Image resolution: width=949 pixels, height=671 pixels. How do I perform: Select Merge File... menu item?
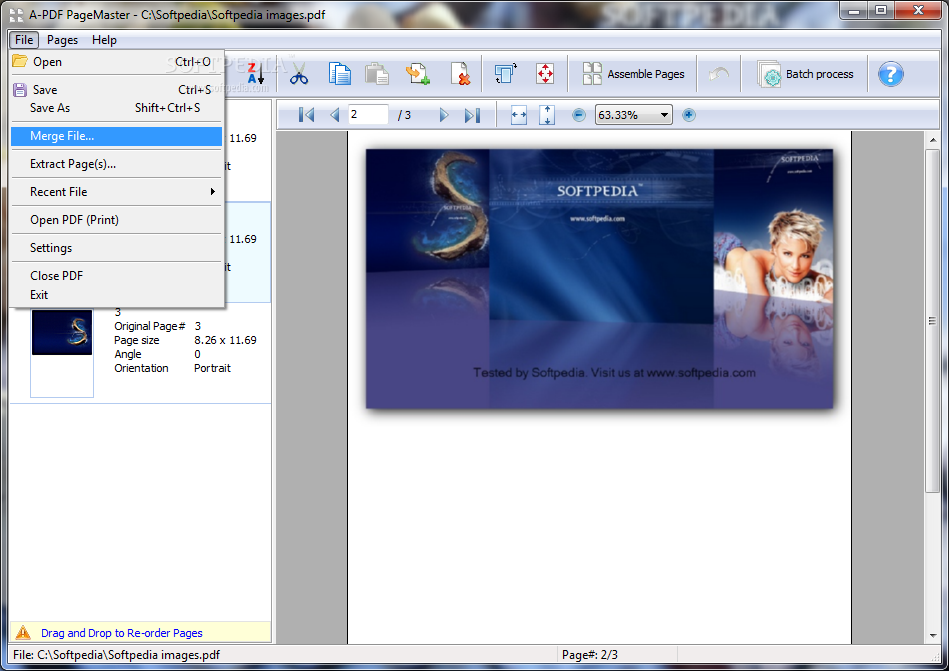[116, 136]
